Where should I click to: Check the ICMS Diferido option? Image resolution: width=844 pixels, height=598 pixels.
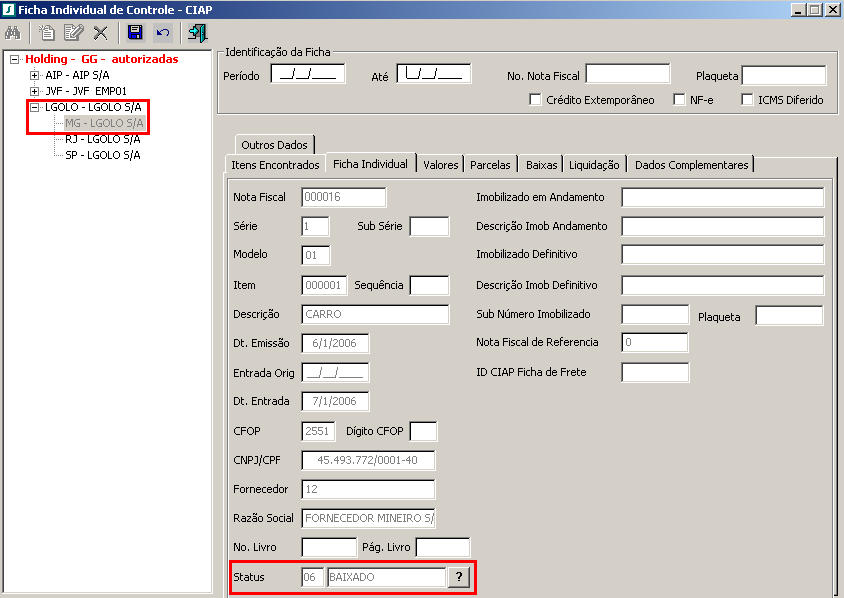748,100
